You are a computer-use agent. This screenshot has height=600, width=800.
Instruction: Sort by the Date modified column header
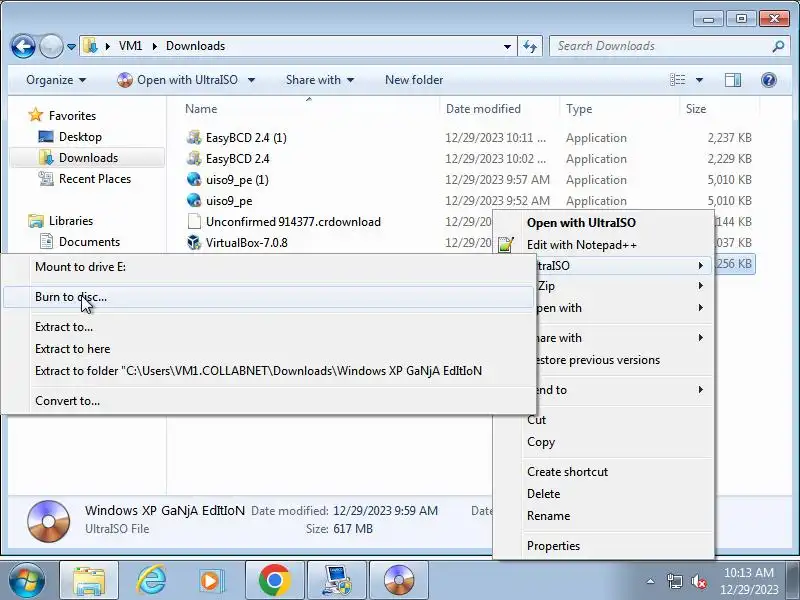tap(483, 109)
